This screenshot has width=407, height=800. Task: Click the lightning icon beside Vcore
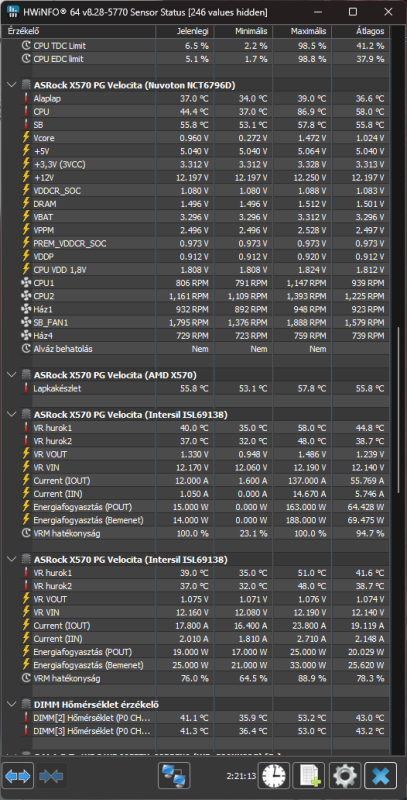pyautogui.click(x=27, y=138)
